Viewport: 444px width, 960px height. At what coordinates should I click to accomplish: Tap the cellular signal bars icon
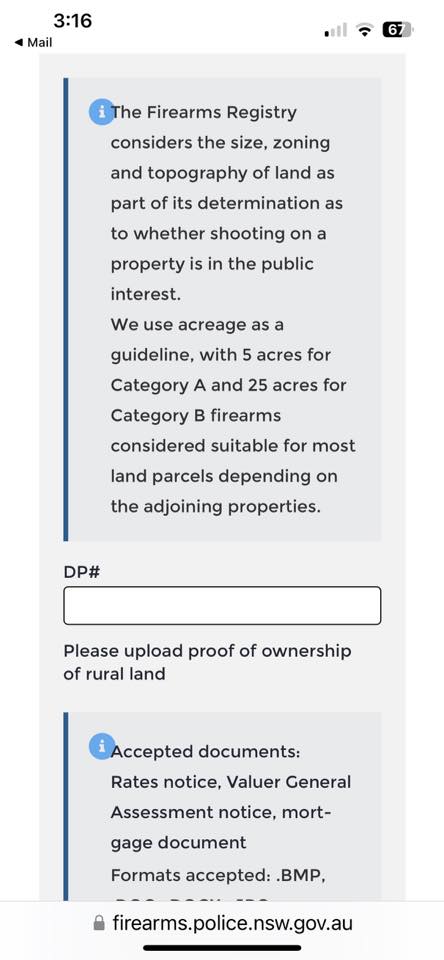coord(336,29)
